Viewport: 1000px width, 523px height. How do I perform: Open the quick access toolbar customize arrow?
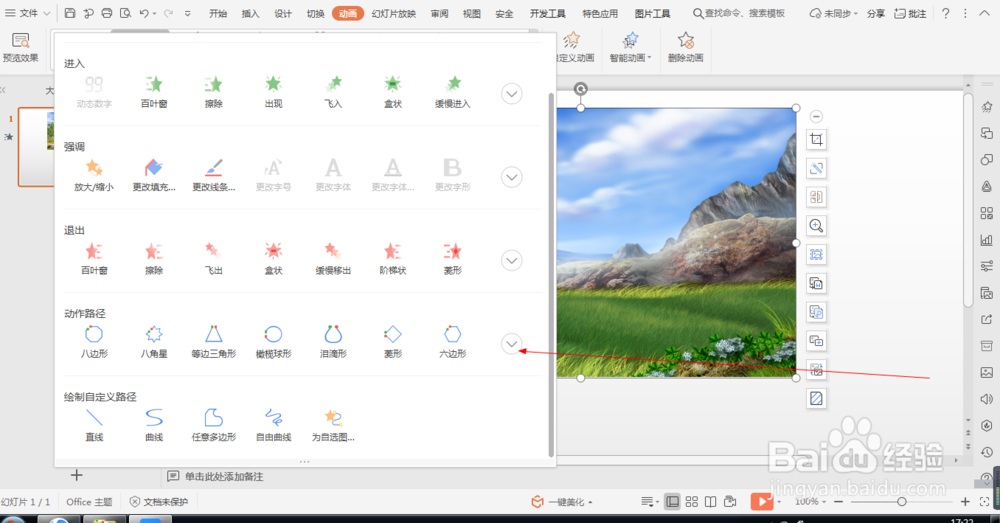(188, 13)
